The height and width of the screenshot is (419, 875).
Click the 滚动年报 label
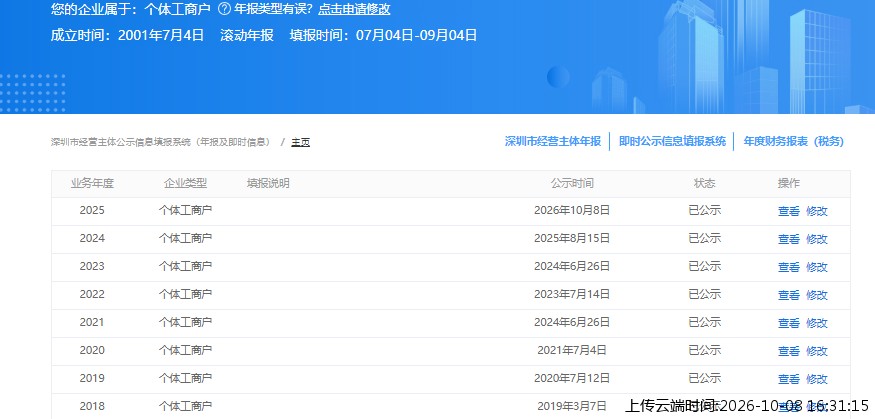tap(247, 35)
